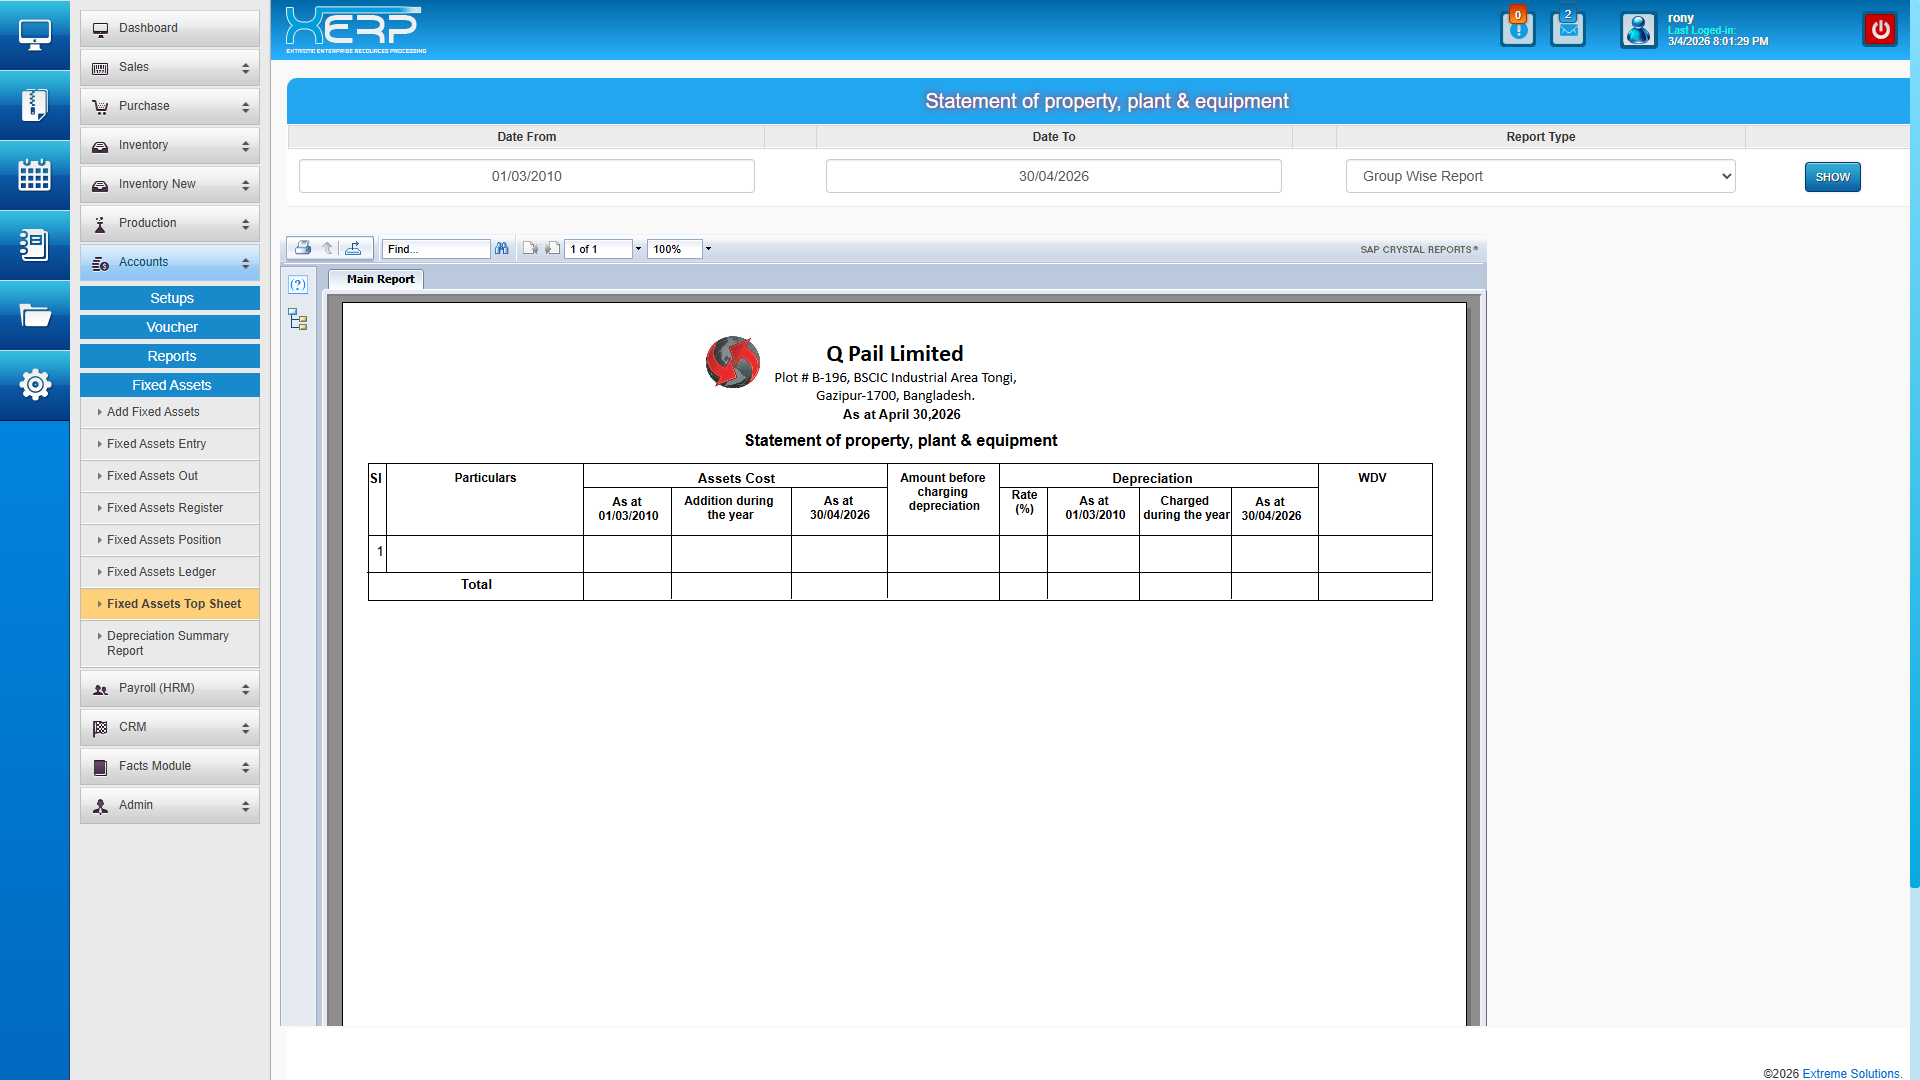Open the Report Type dropdown
The width and height of the screenshot is (1920, 1080).
click(1540, 176)
